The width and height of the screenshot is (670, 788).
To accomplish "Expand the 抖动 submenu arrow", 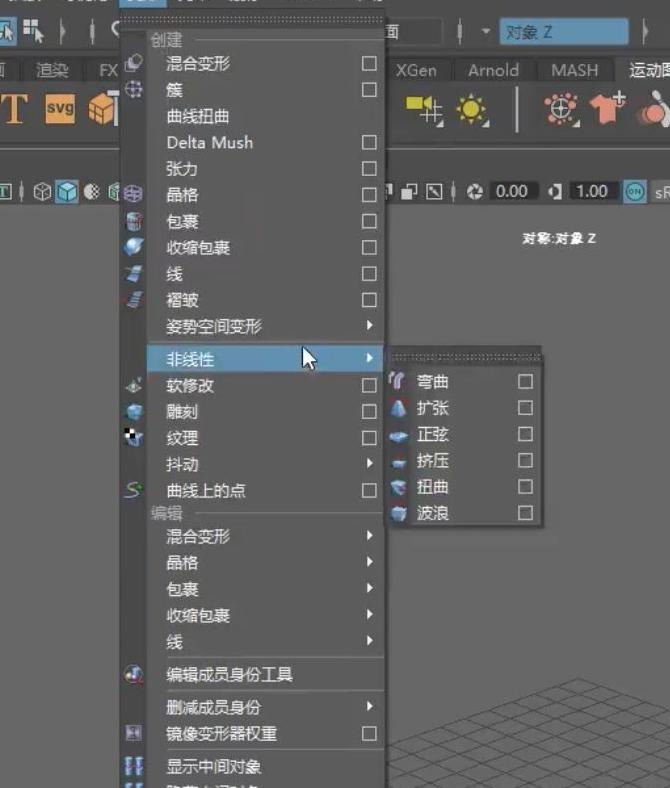I will 370,463.
